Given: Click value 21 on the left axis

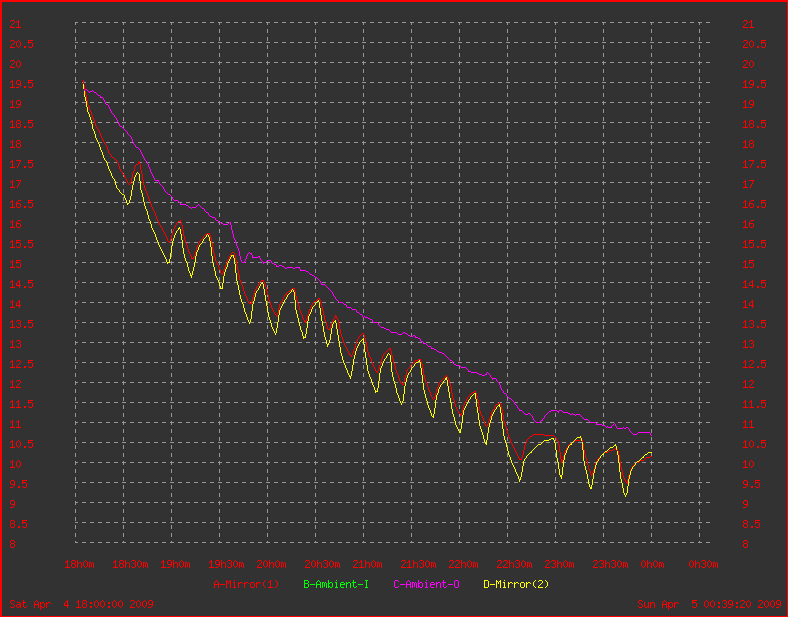Looking at the screenshot, I should tap(16, 24).
